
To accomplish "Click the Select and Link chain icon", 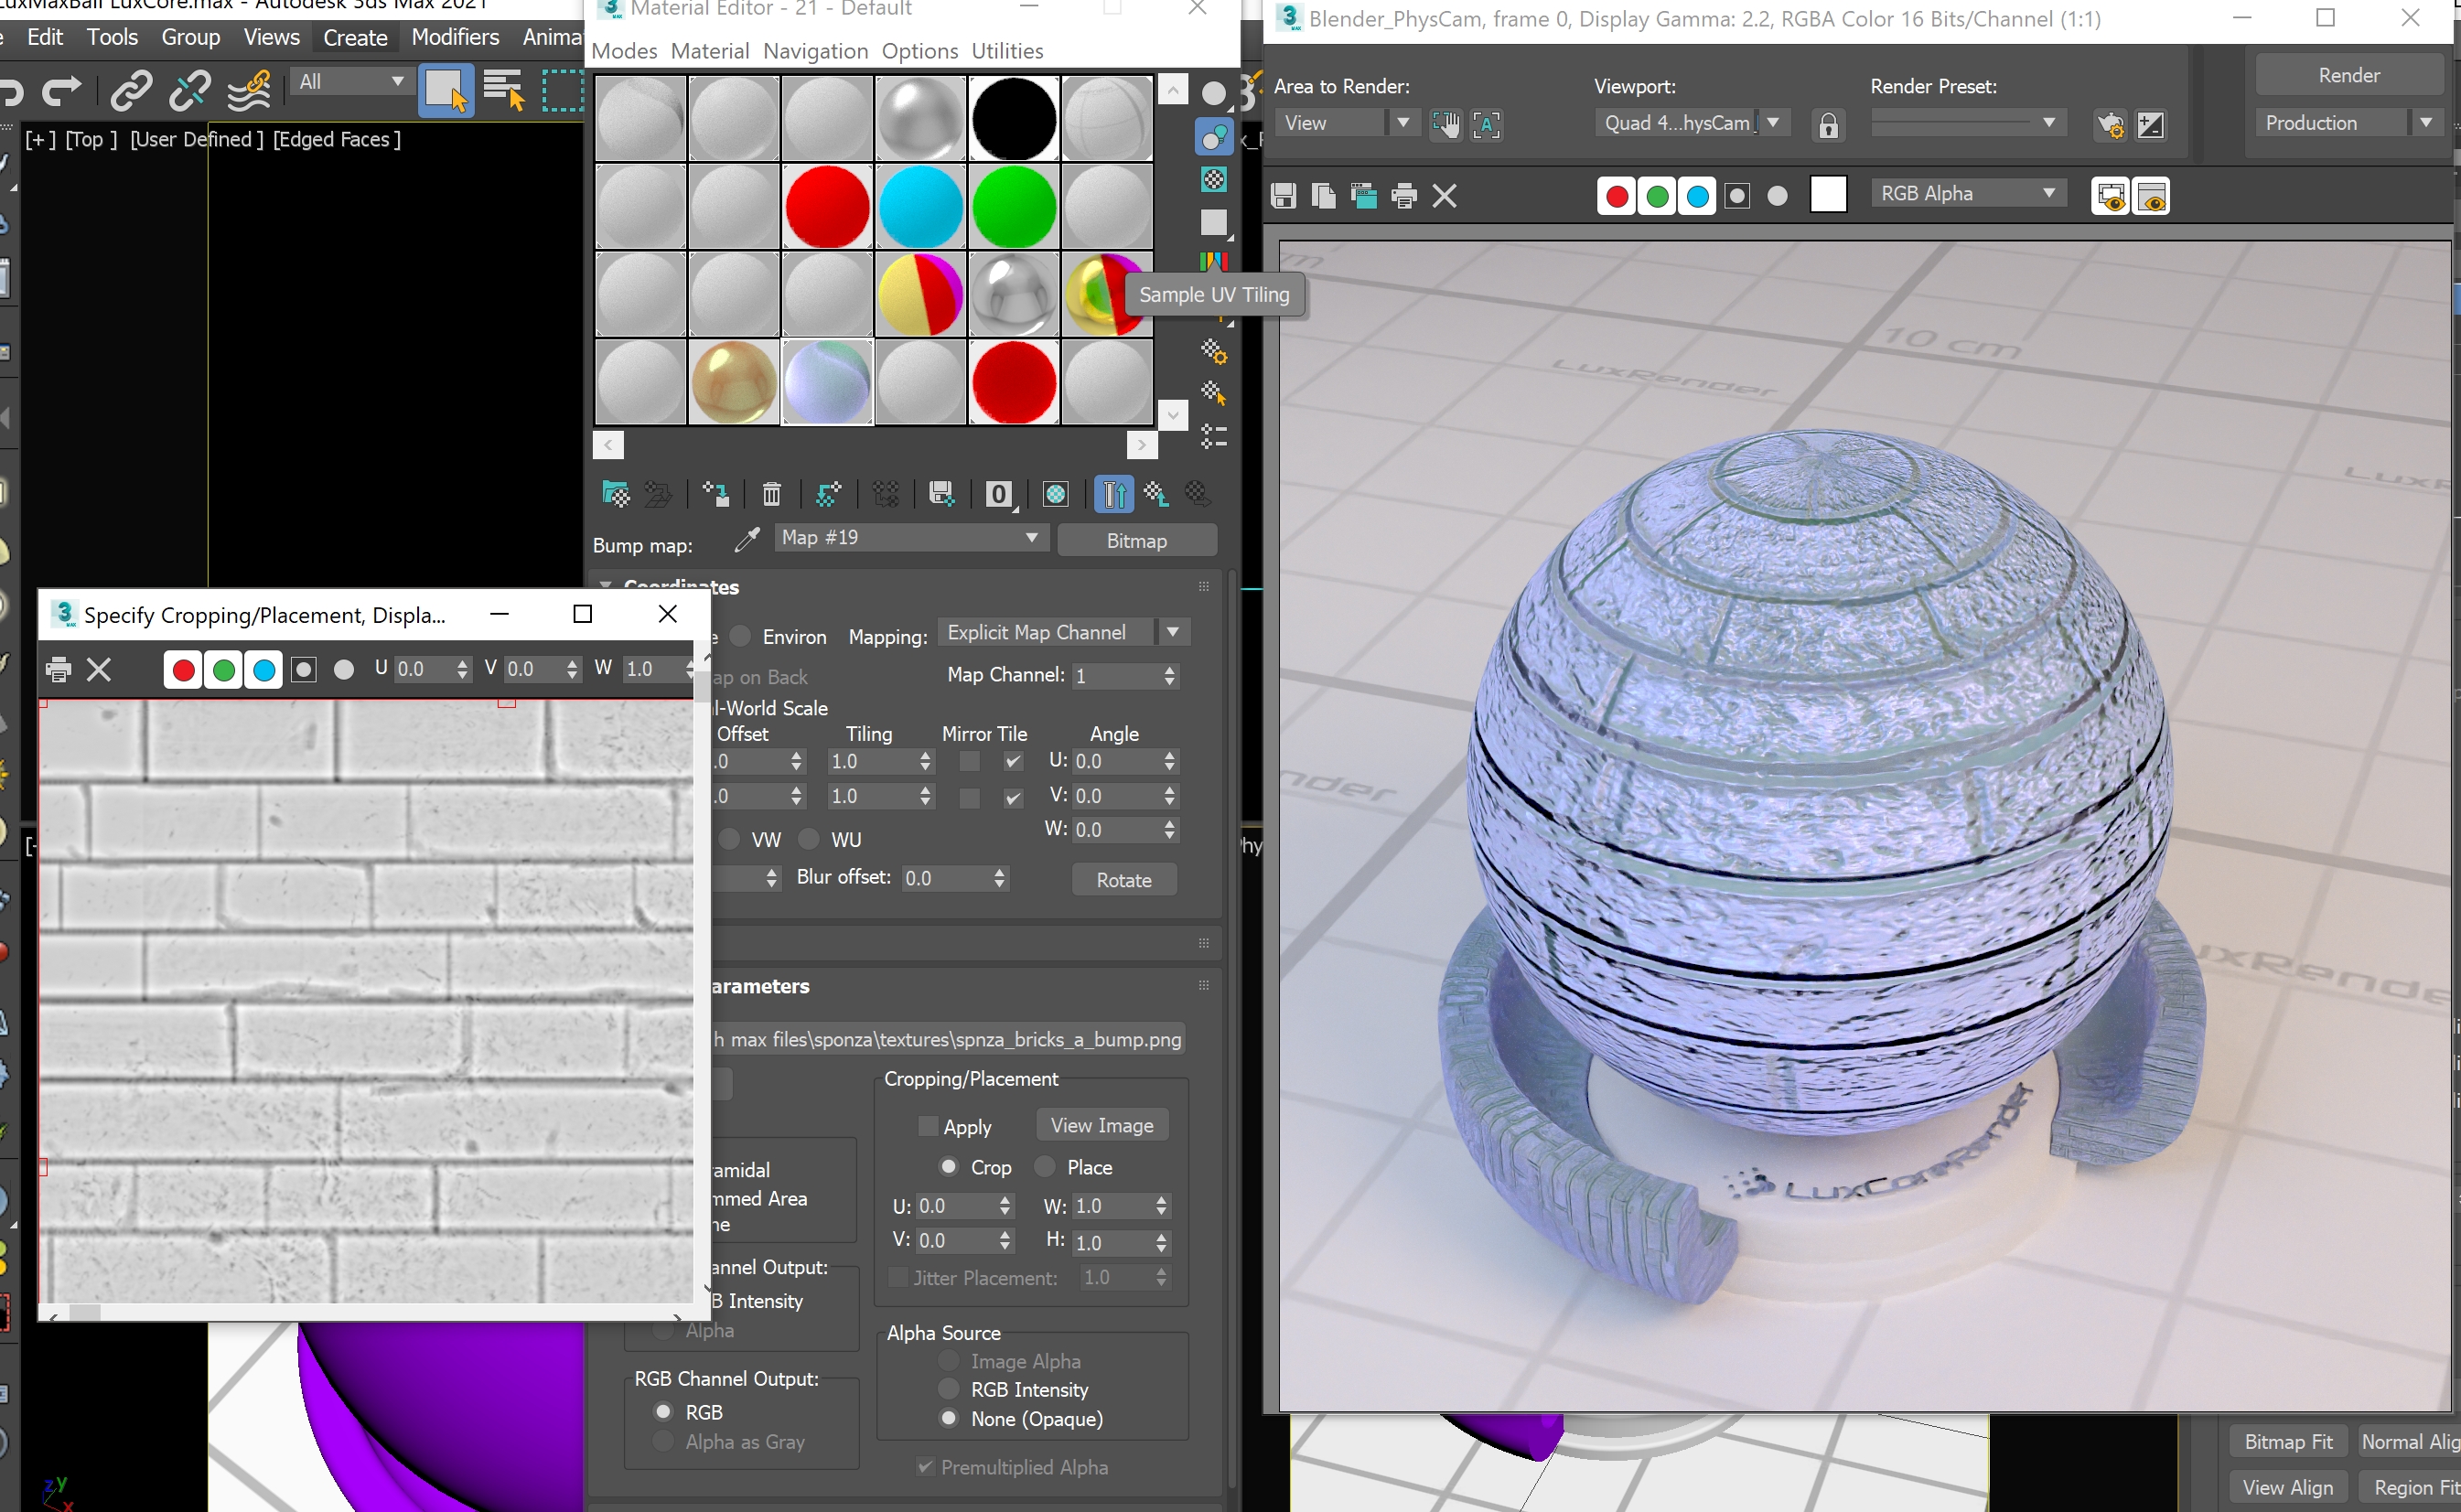I will click(131, 92).
